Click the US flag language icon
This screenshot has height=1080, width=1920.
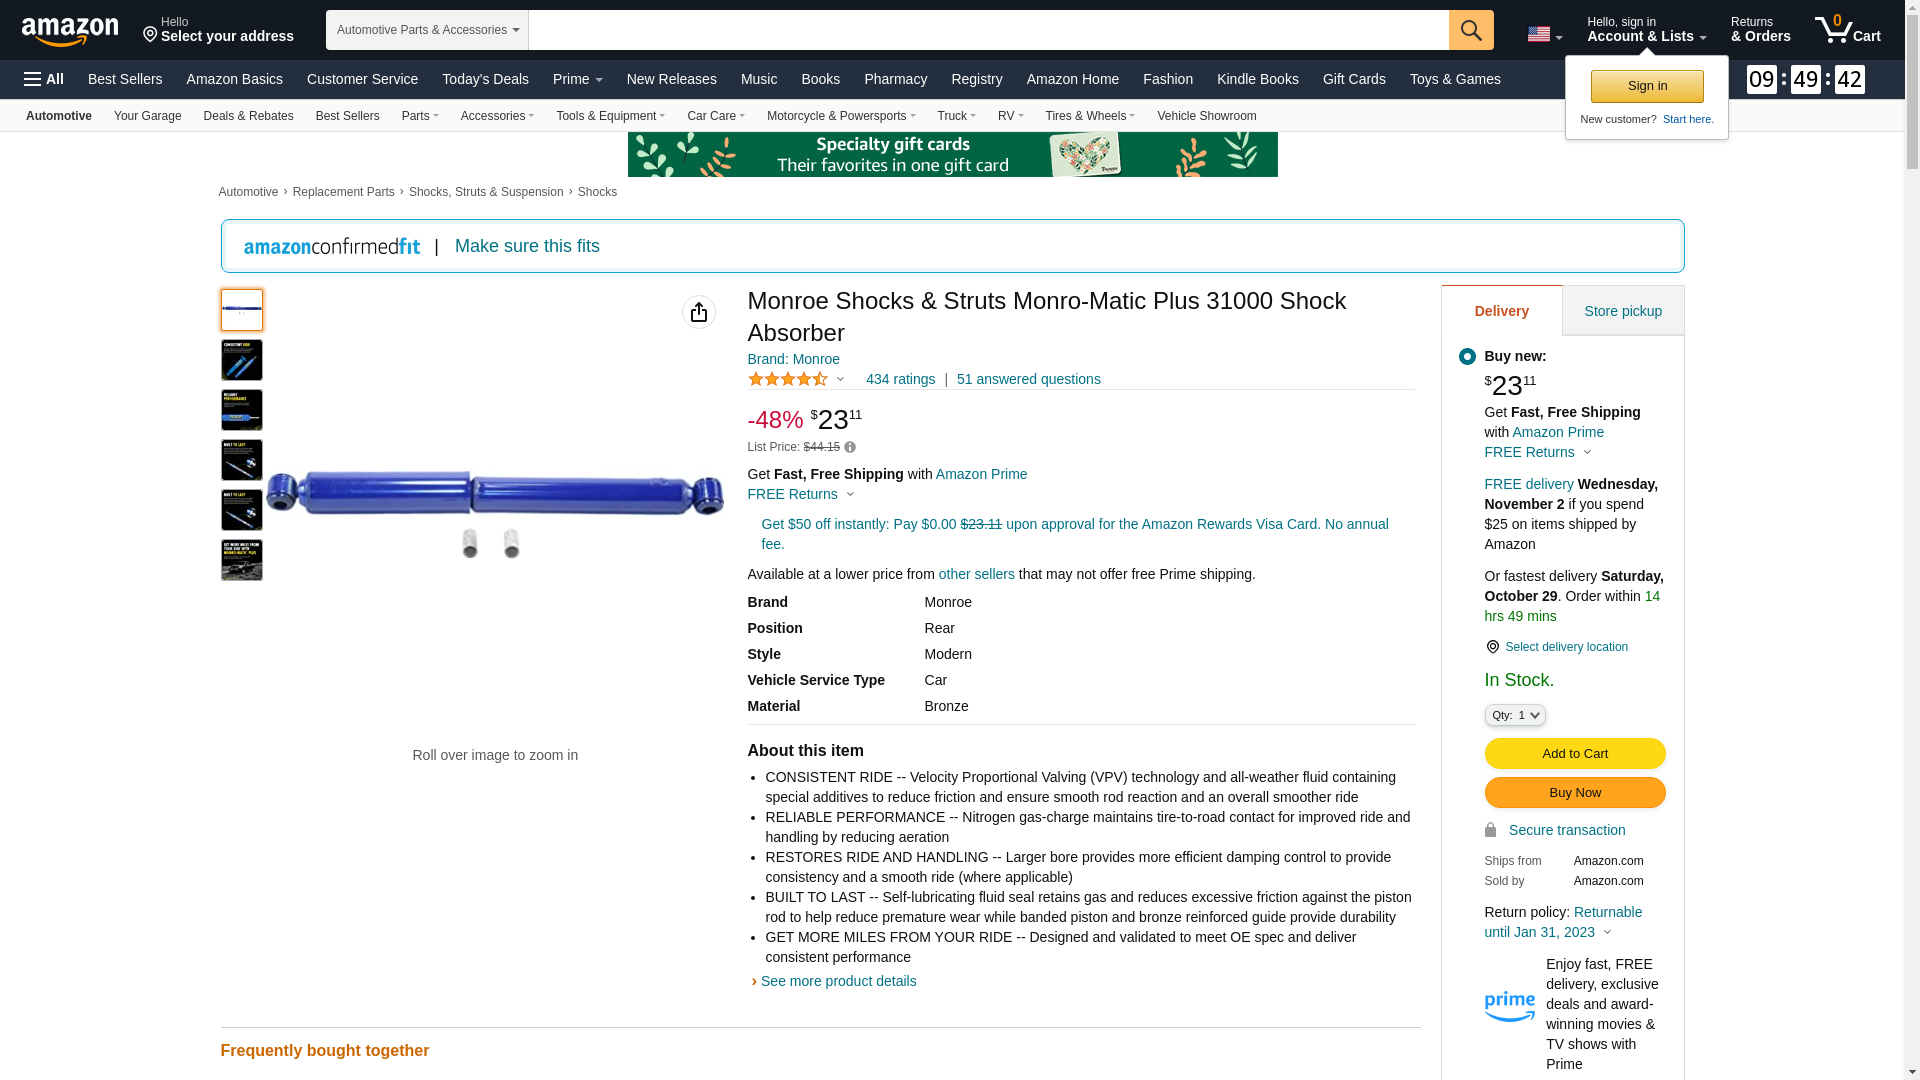[1538, 35]
